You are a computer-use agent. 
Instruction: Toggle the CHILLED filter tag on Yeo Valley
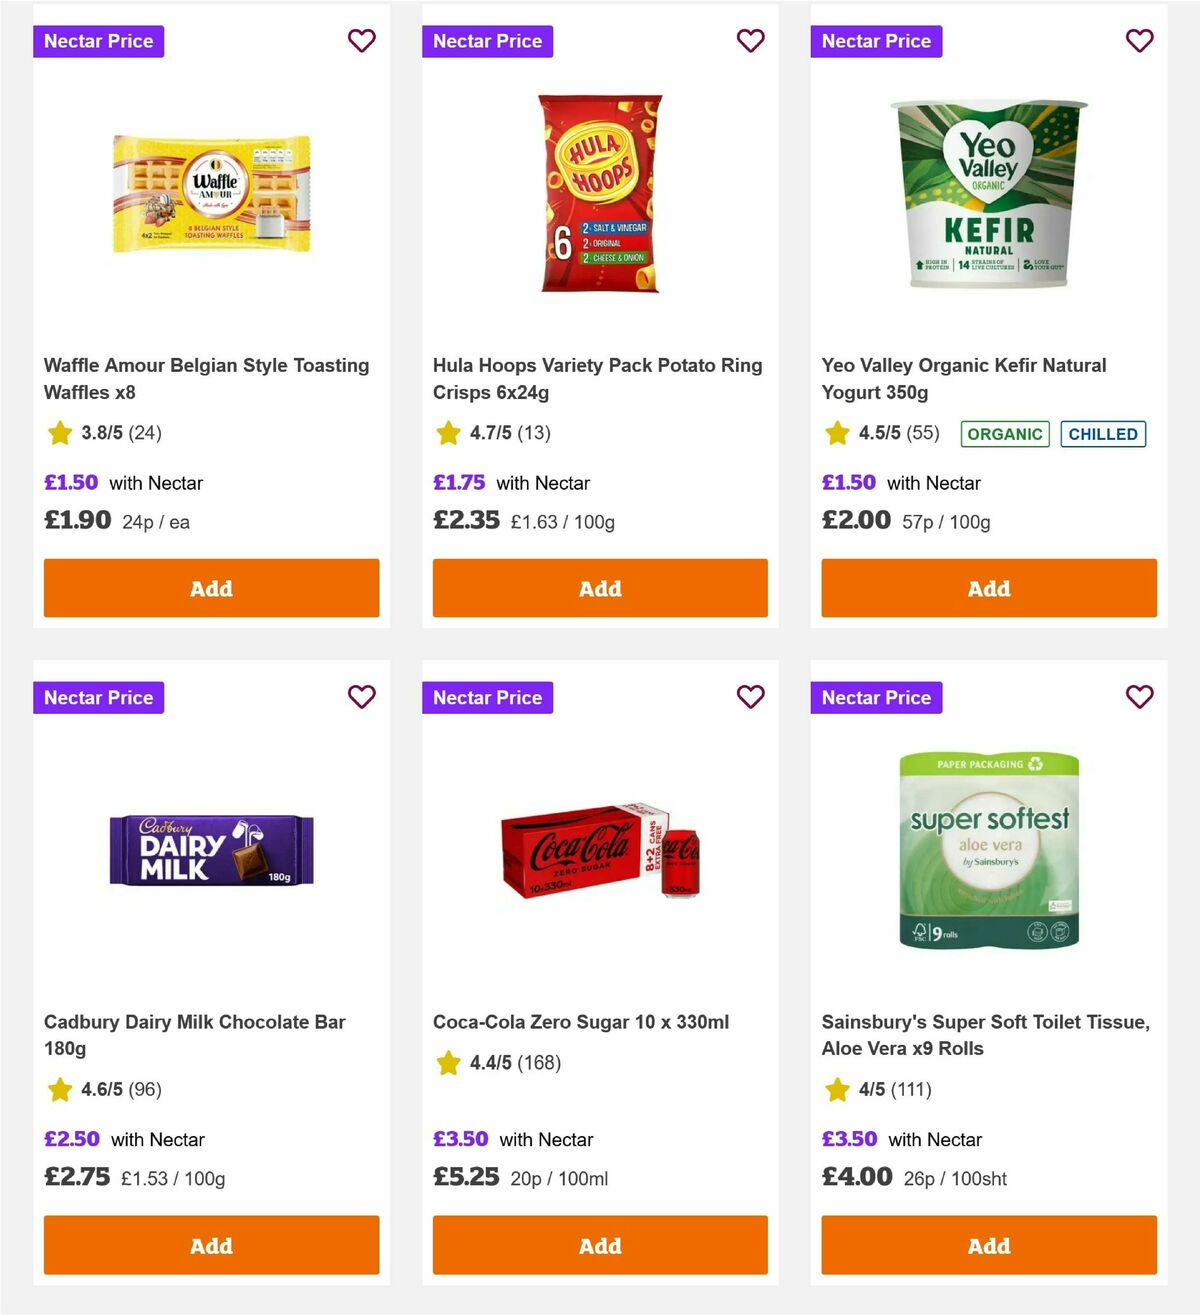(x=1103, y=434)
